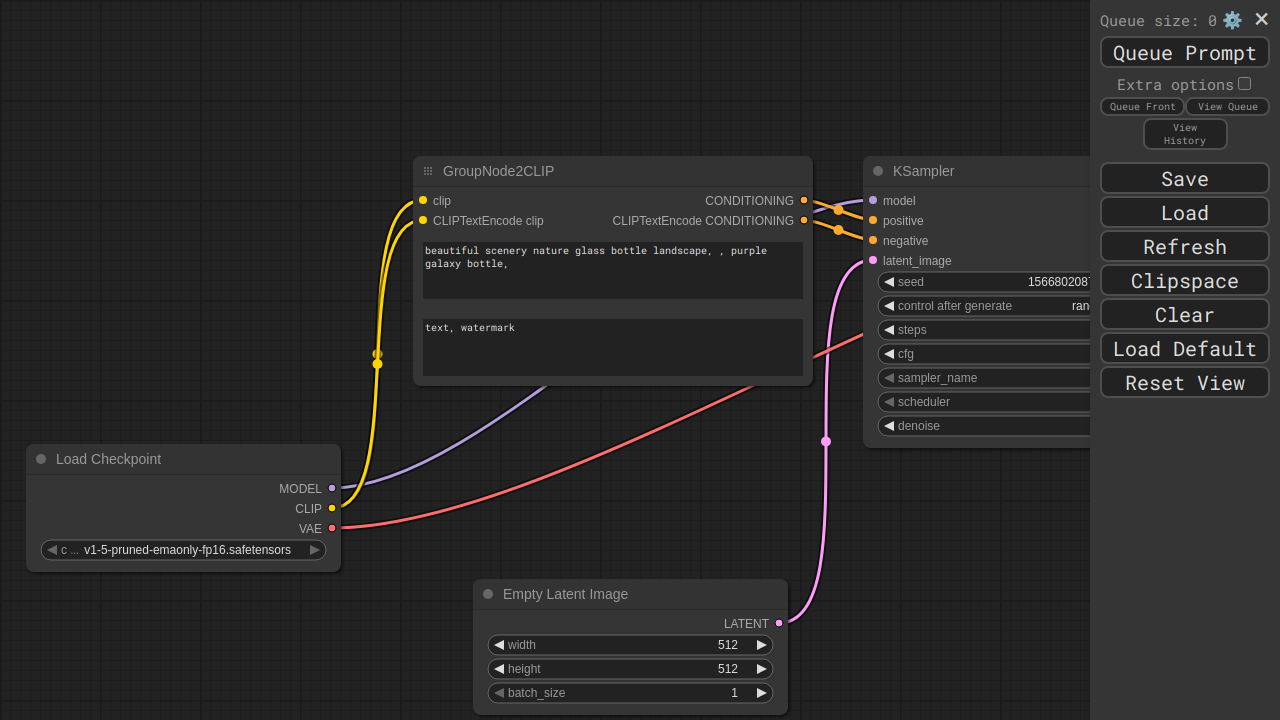Collapse the Empty Latent Image node dot
1280x720 pixels.
(488, 594)
